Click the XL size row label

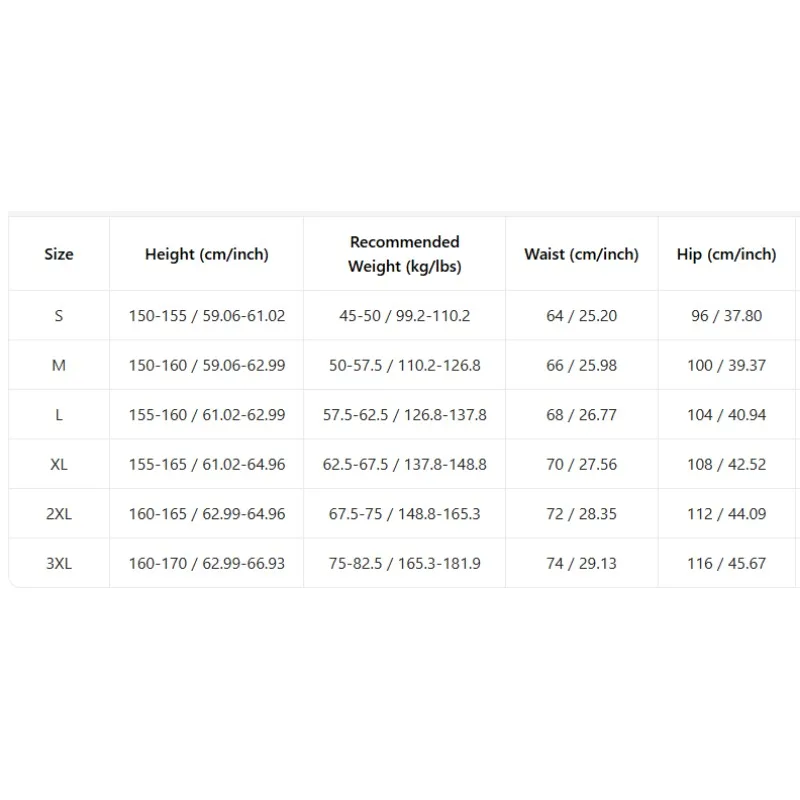59,464
